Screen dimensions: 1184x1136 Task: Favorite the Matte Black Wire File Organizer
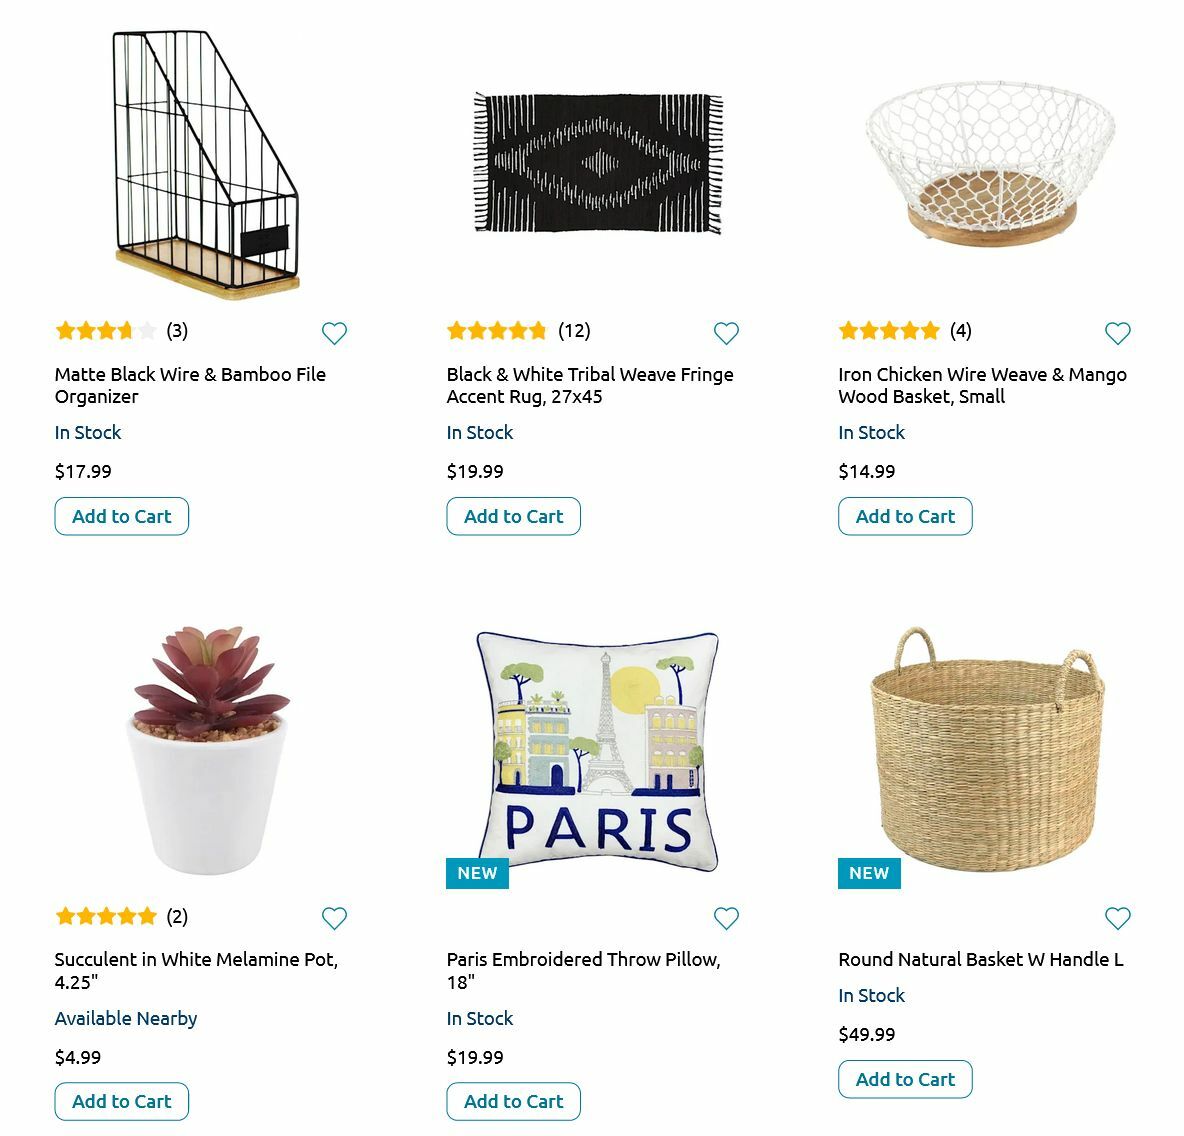334,333
